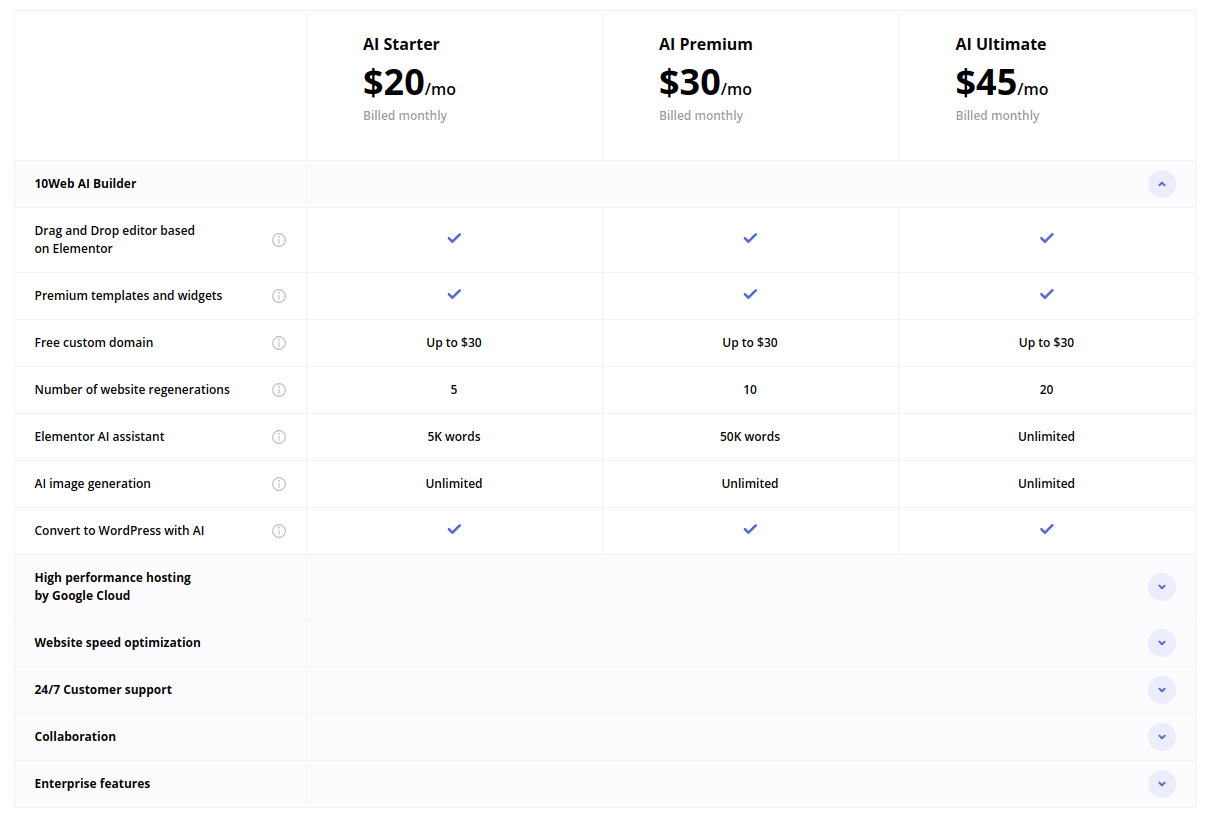Expand High performance hosting by Google Cloud

(x=1161, y=587)
